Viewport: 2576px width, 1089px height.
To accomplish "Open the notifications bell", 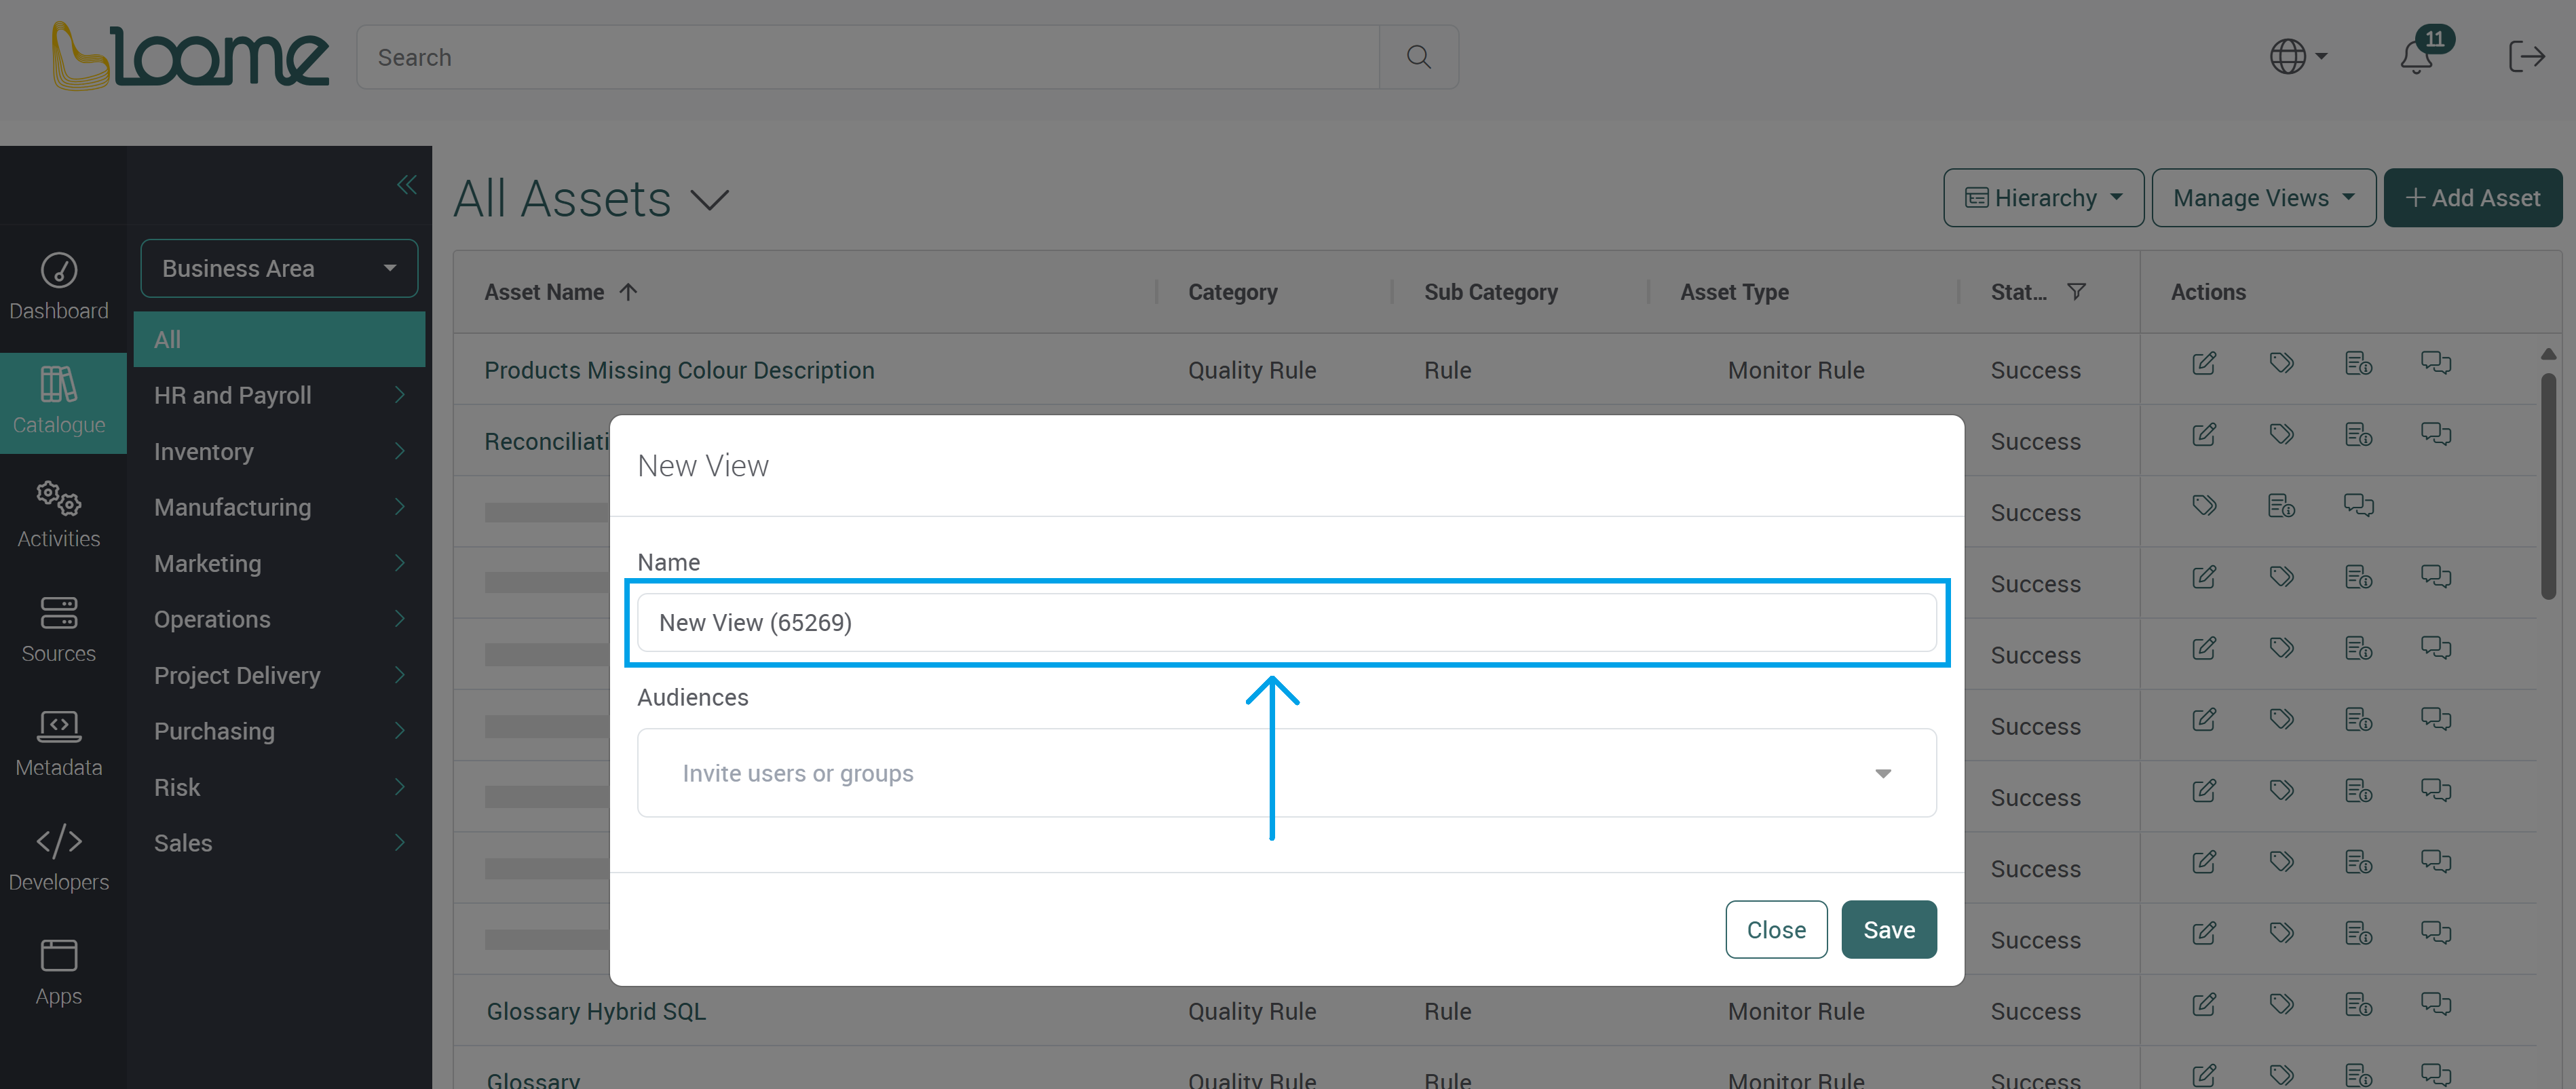I will [2417, 57].
